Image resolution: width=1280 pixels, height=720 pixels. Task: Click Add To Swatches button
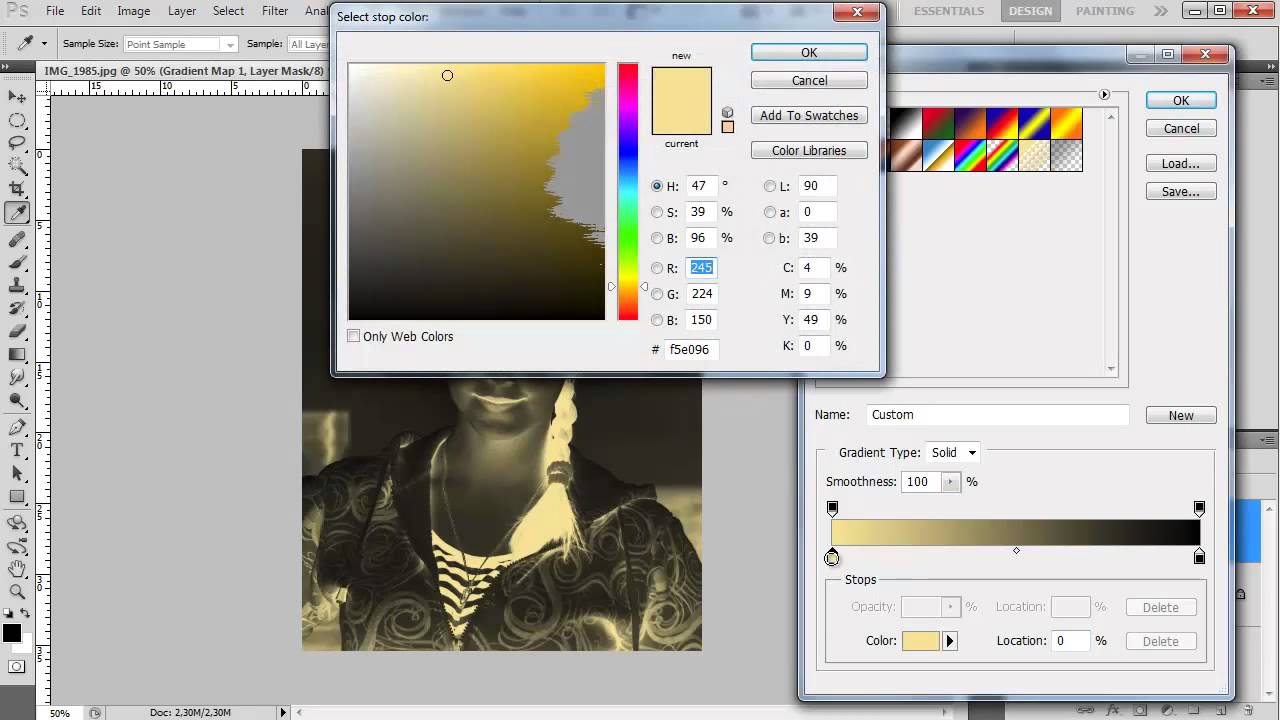coord(808,116)
